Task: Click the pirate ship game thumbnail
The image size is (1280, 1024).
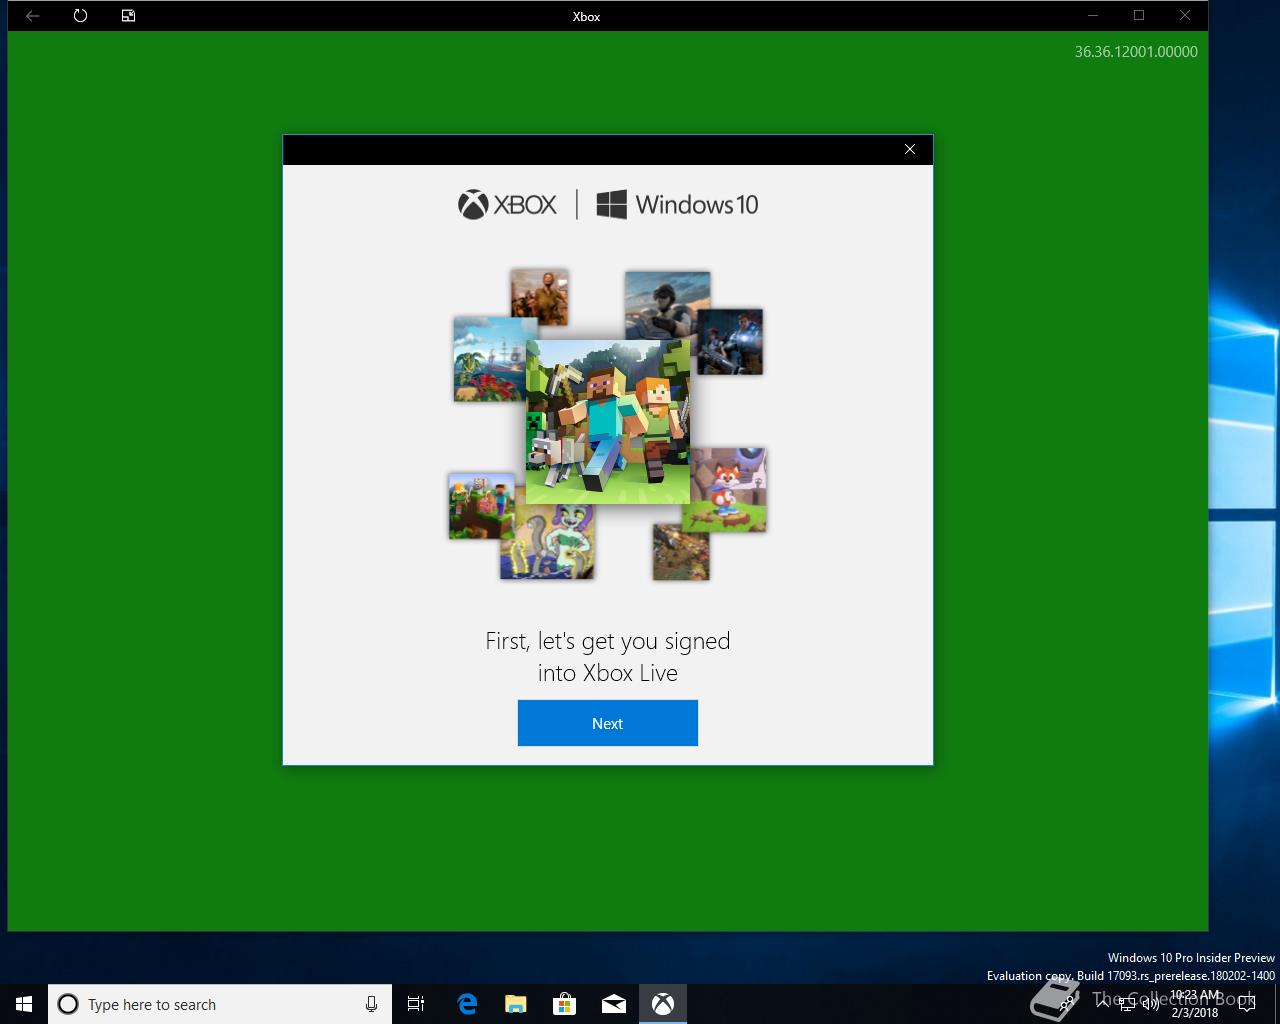Action: pos(490,360)
